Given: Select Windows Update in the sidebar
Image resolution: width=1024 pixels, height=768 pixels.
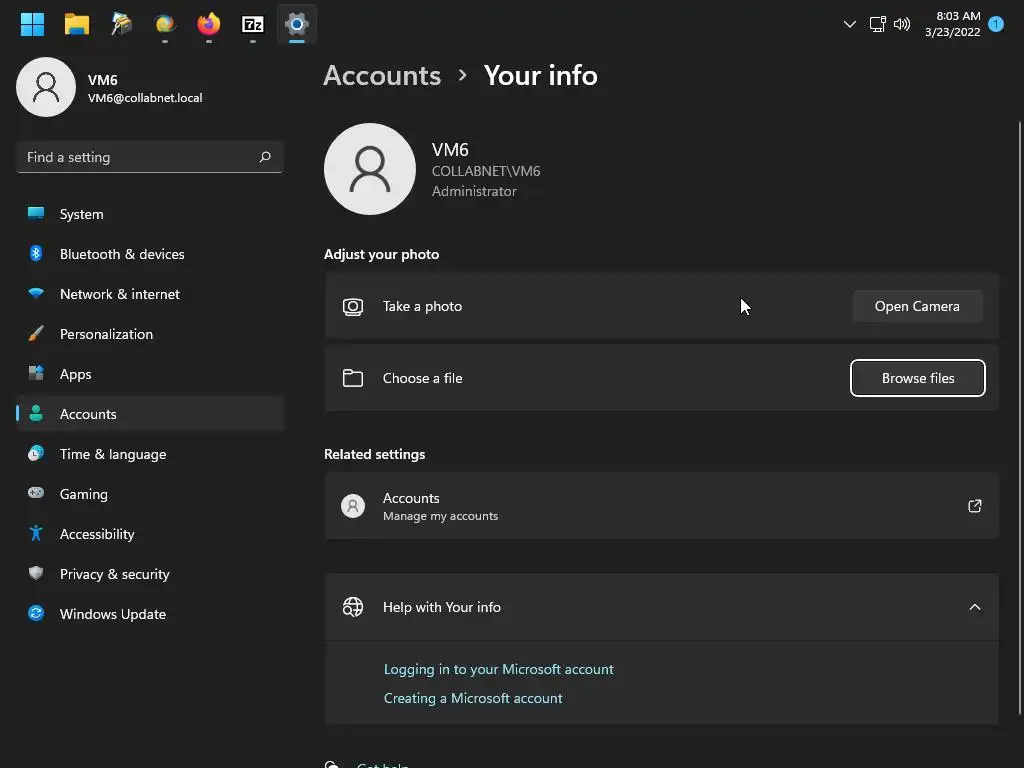Looking at the screenshot, I should click(112, 614).
